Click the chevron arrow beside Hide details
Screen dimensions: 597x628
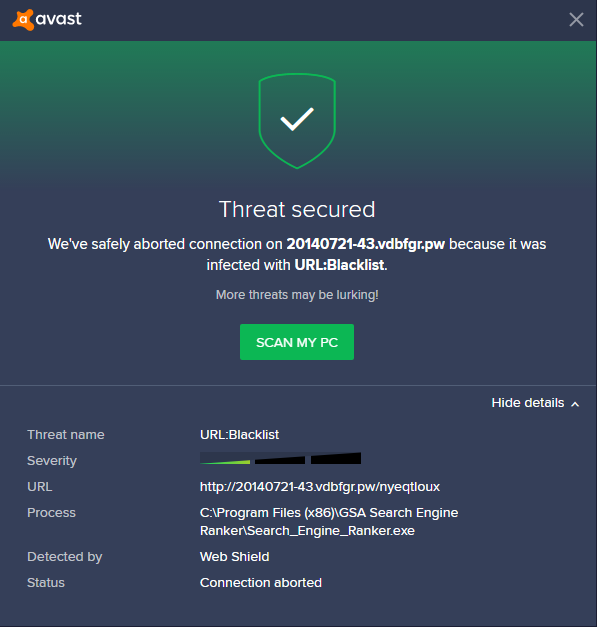tap(575, 404)
